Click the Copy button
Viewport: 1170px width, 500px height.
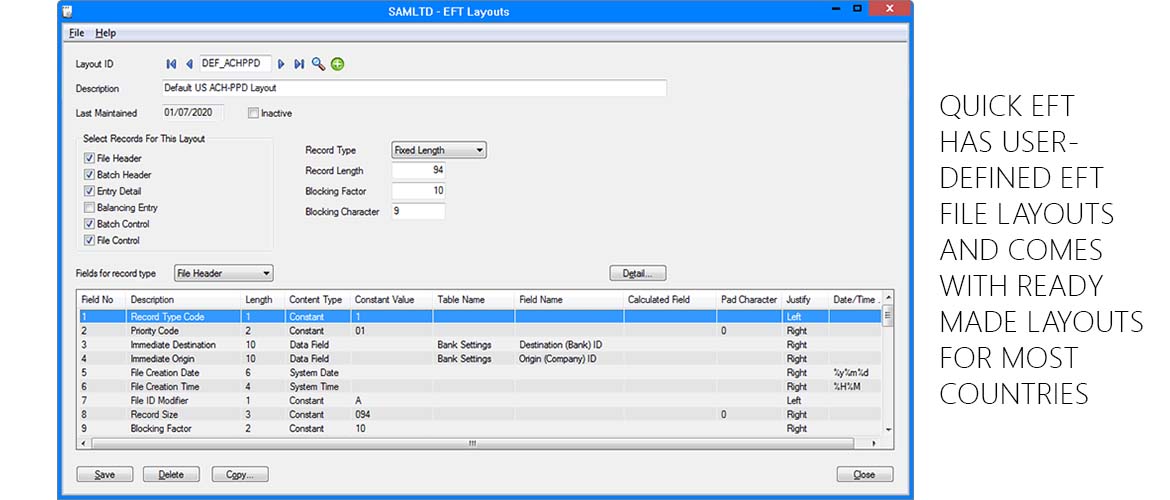click(x=240, y=475)
